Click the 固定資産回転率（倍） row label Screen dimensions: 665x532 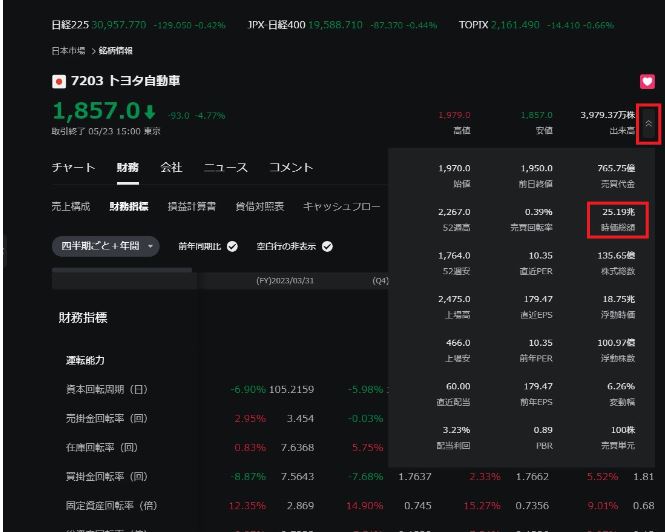tap(112, 506)
